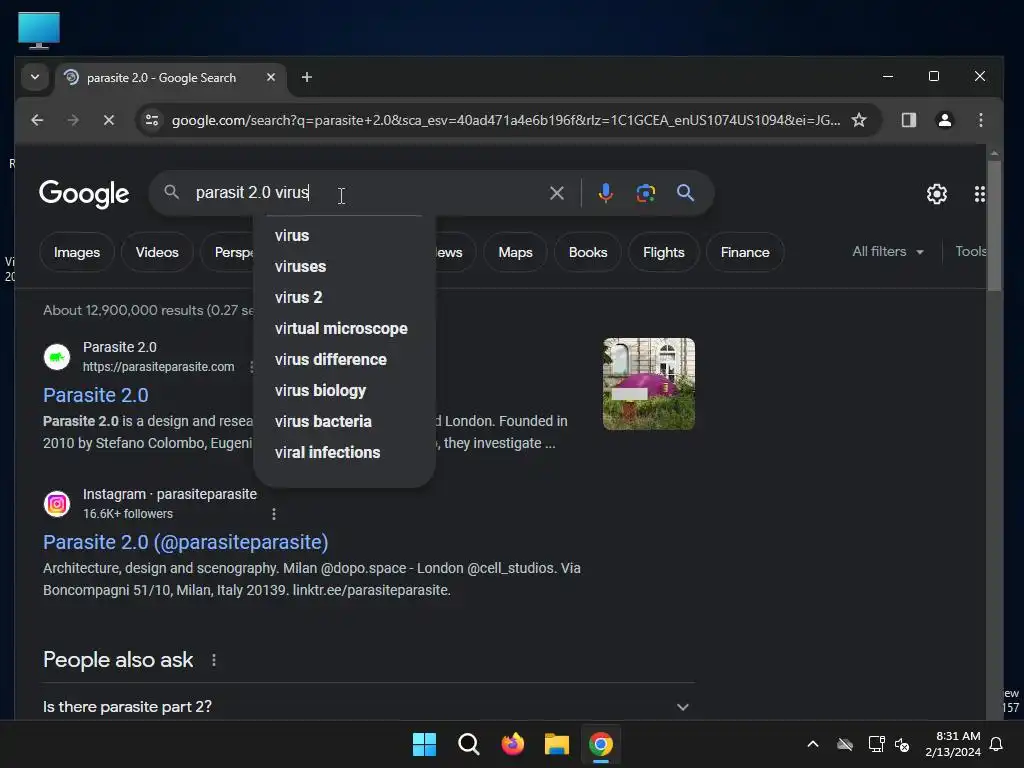Clear the search box with X icon
Image resolution: width=1024 pixels, height=768 pixels.
556,193
